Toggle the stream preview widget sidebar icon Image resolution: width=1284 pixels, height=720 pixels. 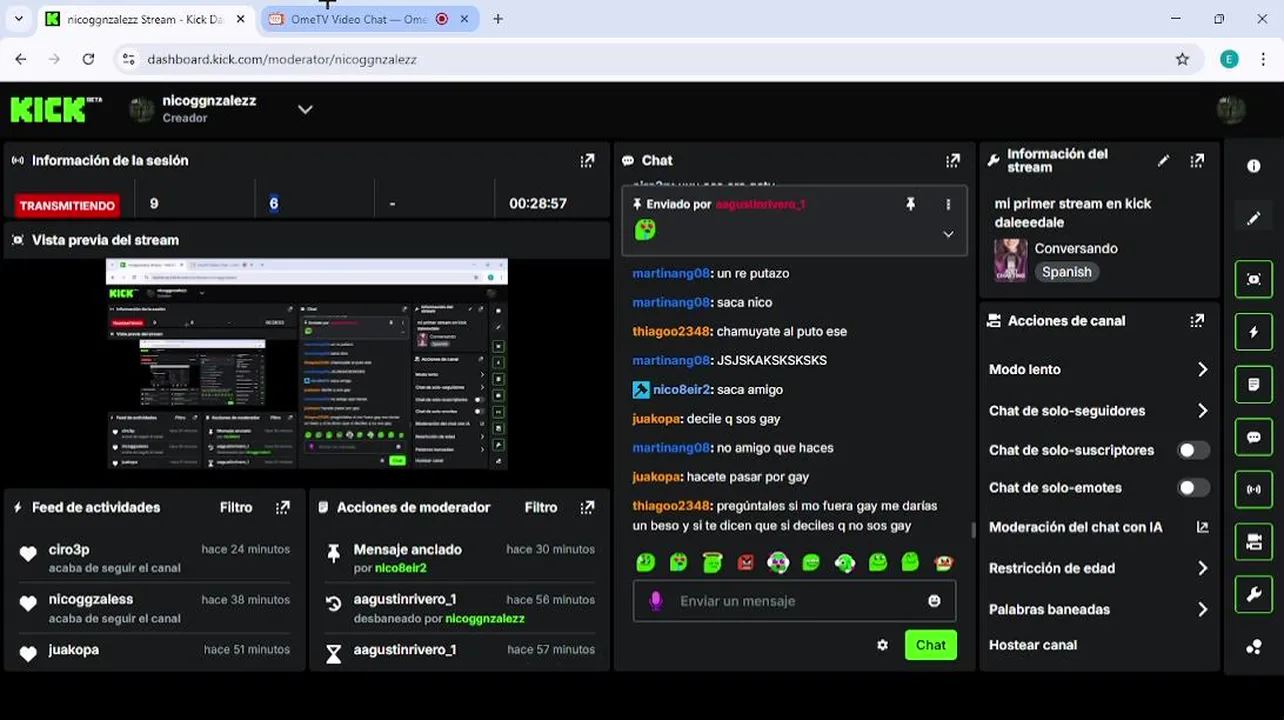pos(1254,279)
